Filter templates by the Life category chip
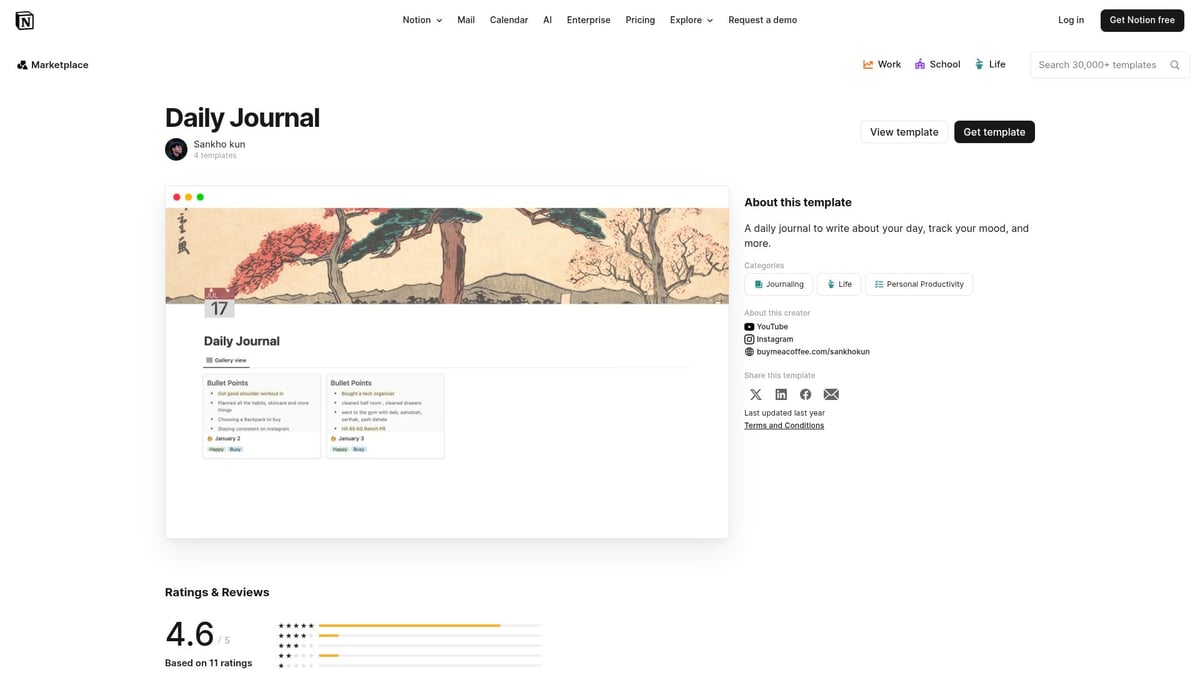The height and width of the screenshot is (675, 1200). [838, 284]
